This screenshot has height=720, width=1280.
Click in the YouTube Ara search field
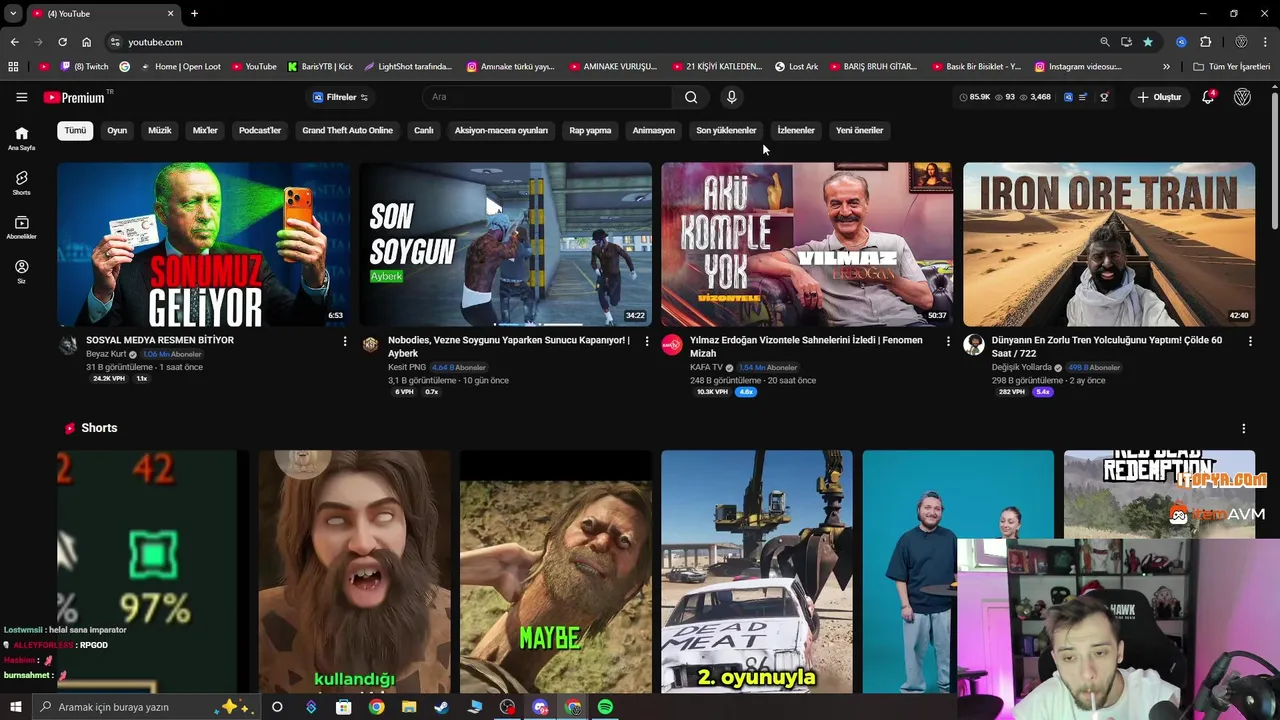pos(548,97)
